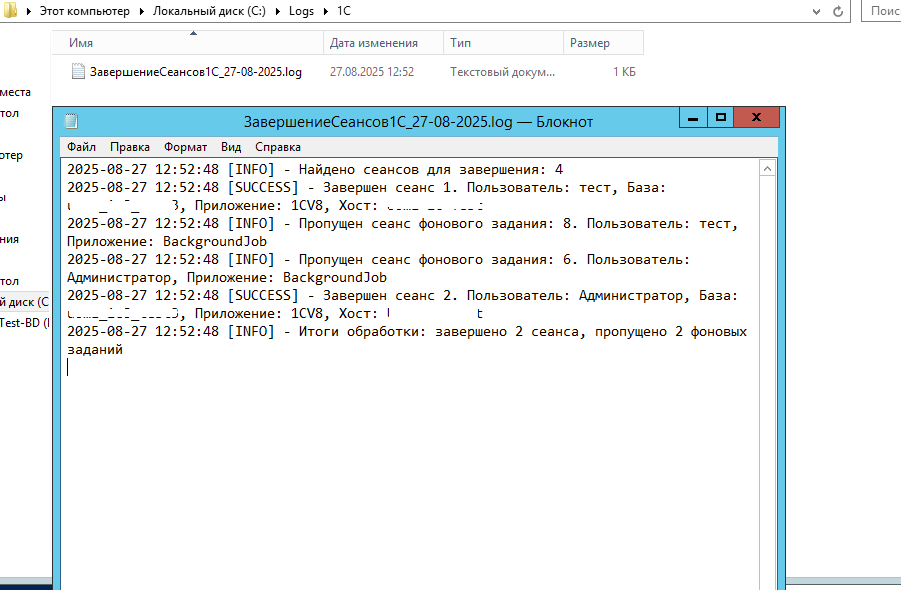The height and width of the screenshot is (590, 901).
Task: Click the "Найдено сеансов для завершения: 4" log line
Action: (x=315, y=169)
